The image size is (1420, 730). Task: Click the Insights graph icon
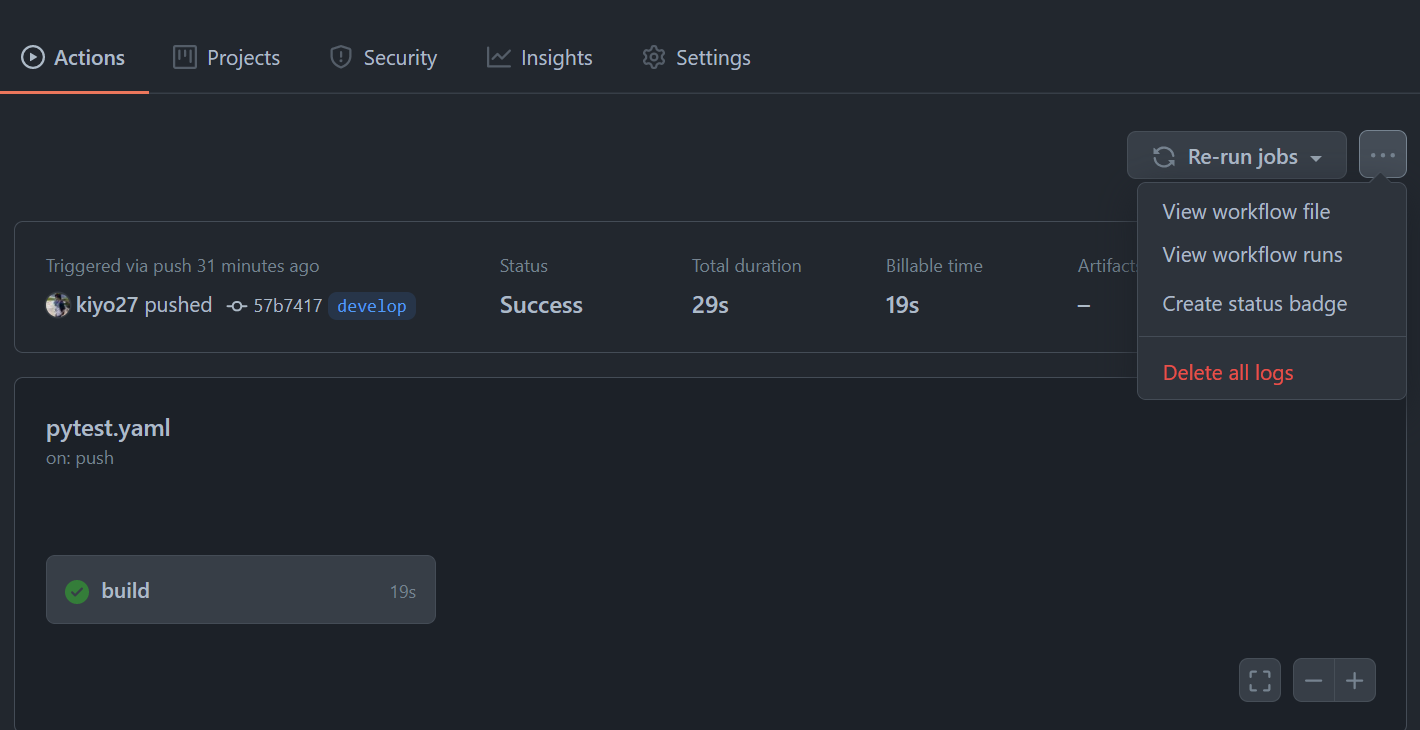point(498,57)
